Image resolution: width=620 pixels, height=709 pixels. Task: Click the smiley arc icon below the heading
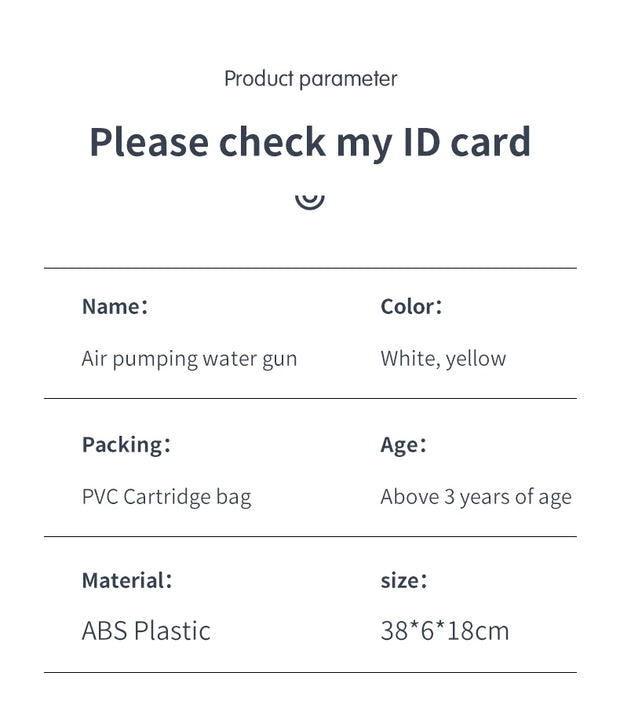point(310,201)
